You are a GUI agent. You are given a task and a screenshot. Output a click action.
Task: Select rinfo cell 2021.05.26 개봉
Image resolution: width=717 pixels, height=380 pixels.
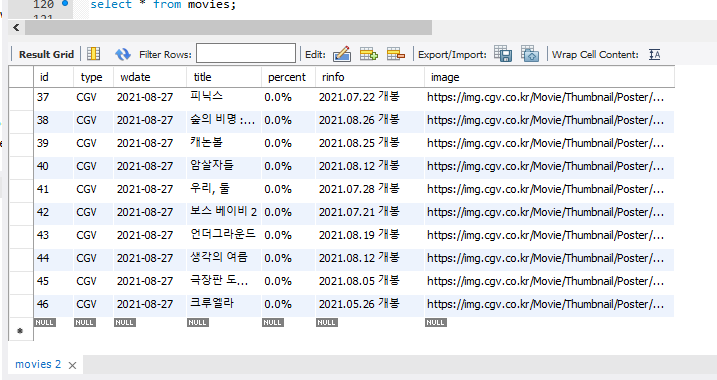click(370, 304)
